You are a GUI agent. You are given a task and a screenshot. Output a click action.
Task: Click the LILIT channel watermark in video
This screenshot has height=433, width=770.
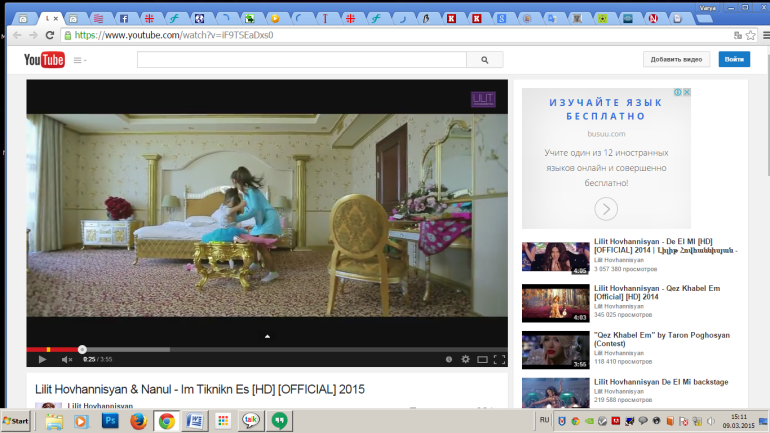(x=483, y=99)
